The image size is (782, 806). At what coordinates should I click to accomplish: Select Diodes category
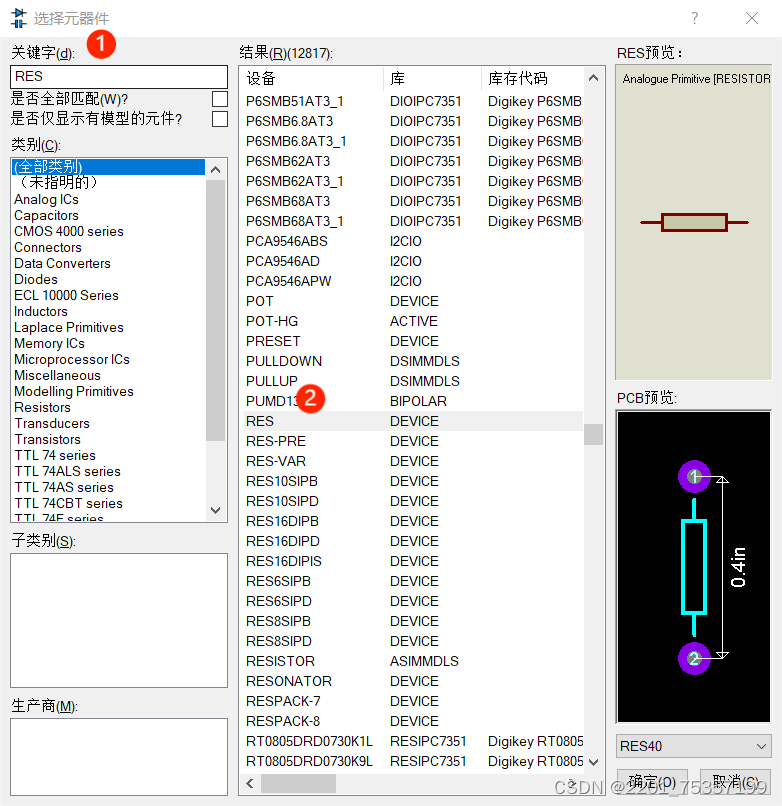click(x=36, y=279)
